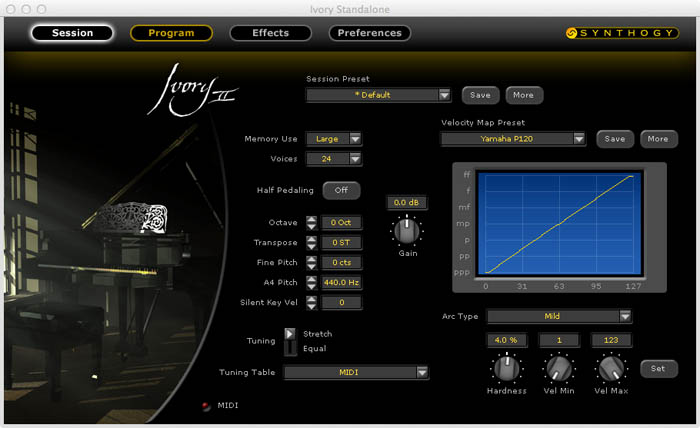This screenshot has width=700, height=428.
Task: Click More next to Velocity Map Preset
Action: [659, 139]
